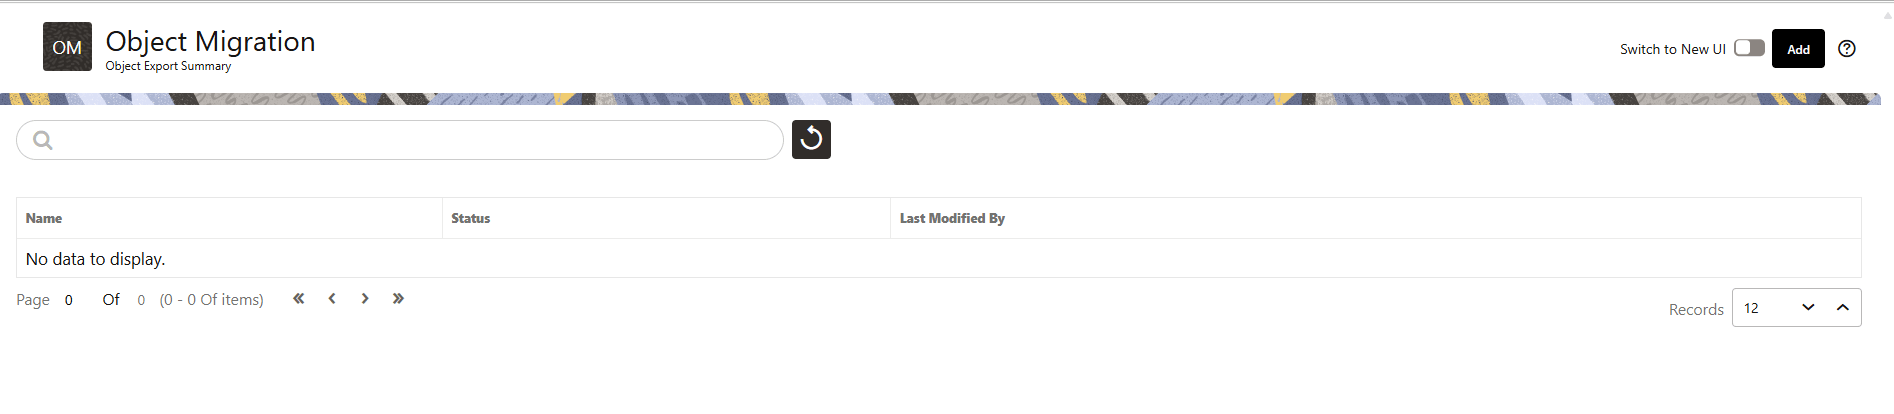Click the Object Migration title text

[210, 41]
